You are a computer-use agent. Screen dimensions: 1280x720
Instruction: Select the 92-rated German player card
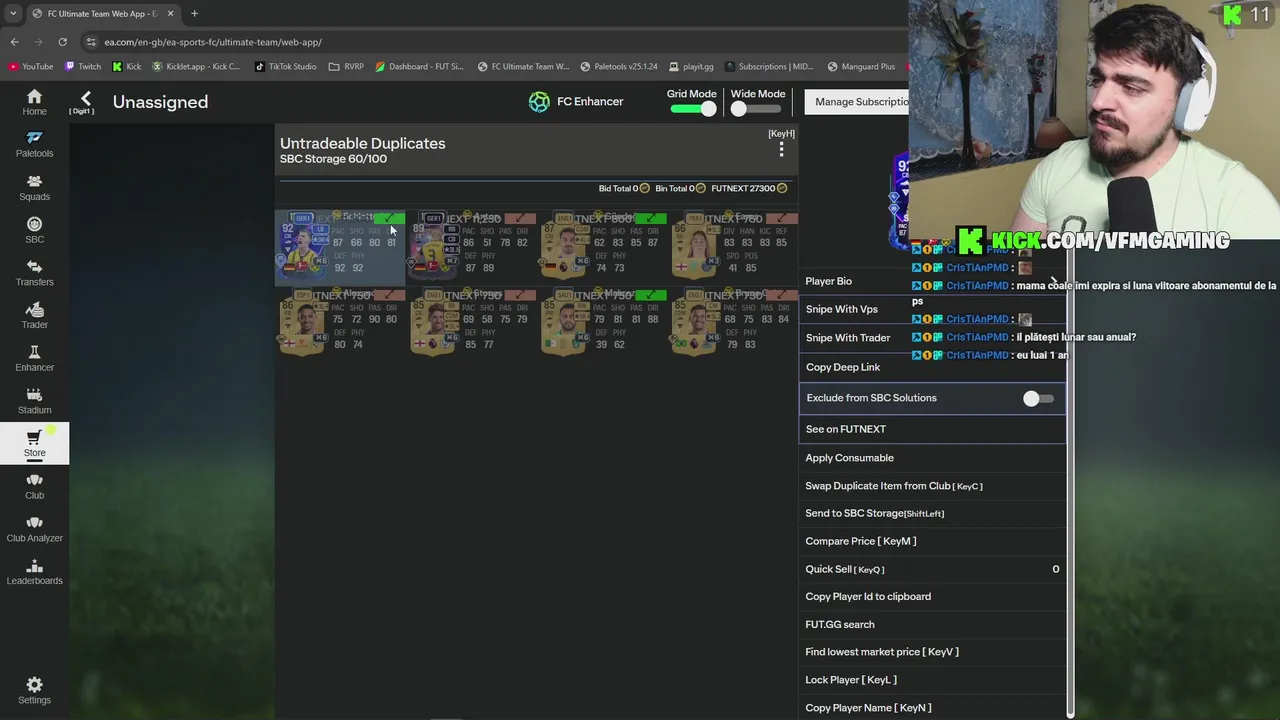pyautogui.click(x=340, y=246)
